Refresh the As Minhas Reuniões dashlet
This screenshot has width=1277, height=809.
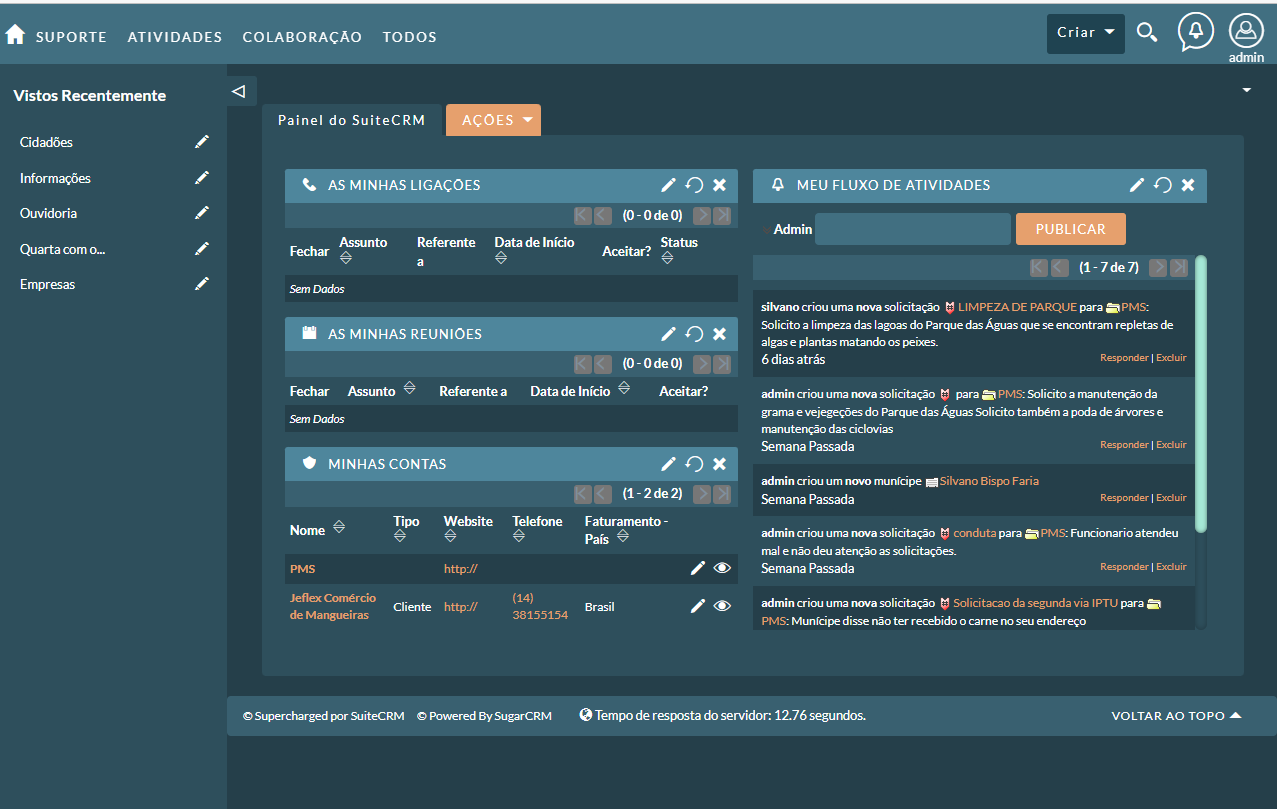[x=694, y=334]
